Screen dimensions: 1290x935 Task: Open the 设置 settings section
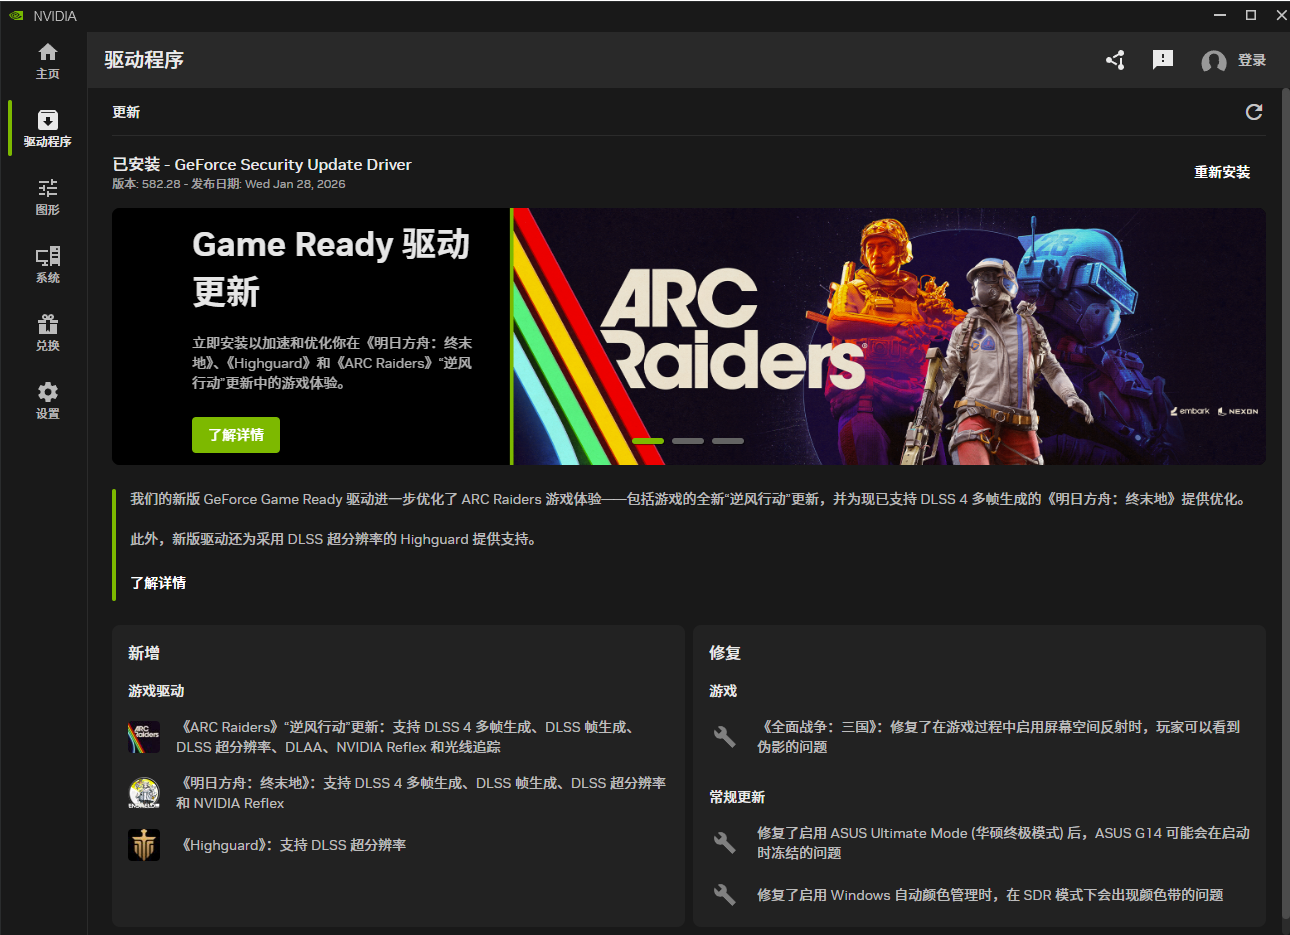click(x=47, y=400)
